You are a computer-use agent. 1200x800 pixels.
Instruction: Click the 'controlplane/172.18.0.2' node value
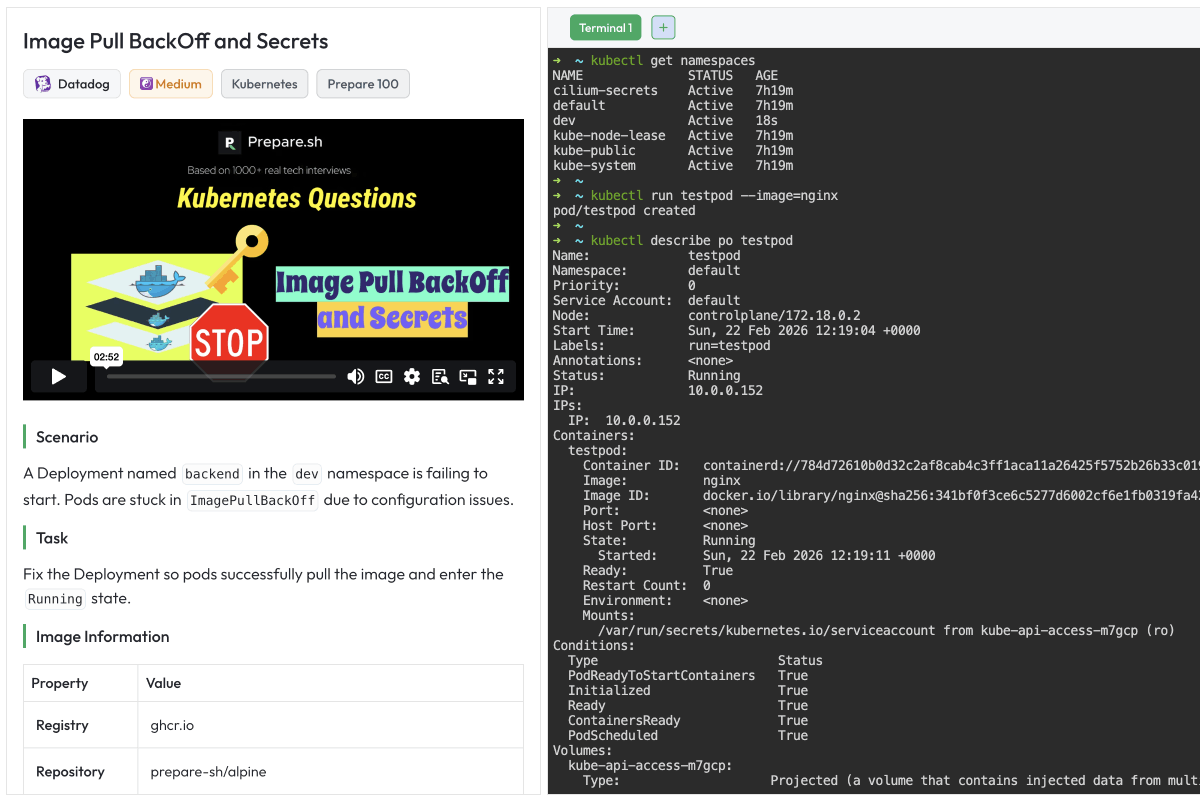(x=775, y=315)
